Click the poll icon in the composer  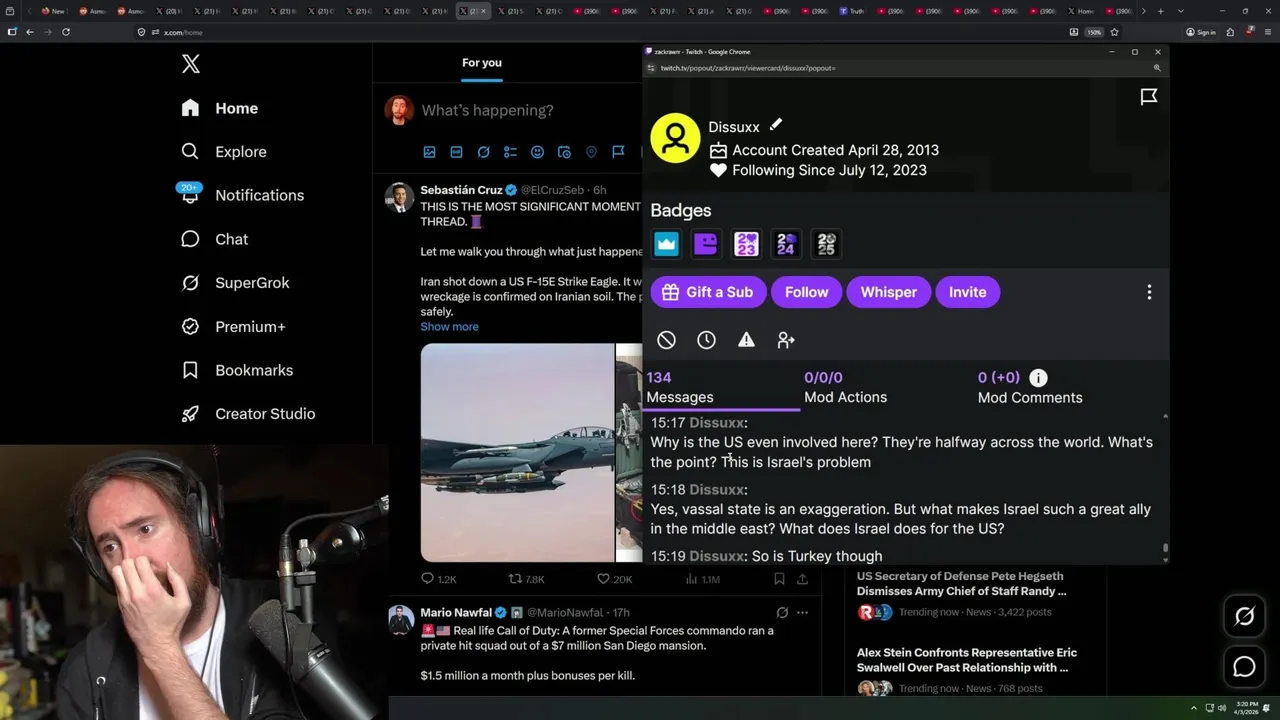pos(510,152)
